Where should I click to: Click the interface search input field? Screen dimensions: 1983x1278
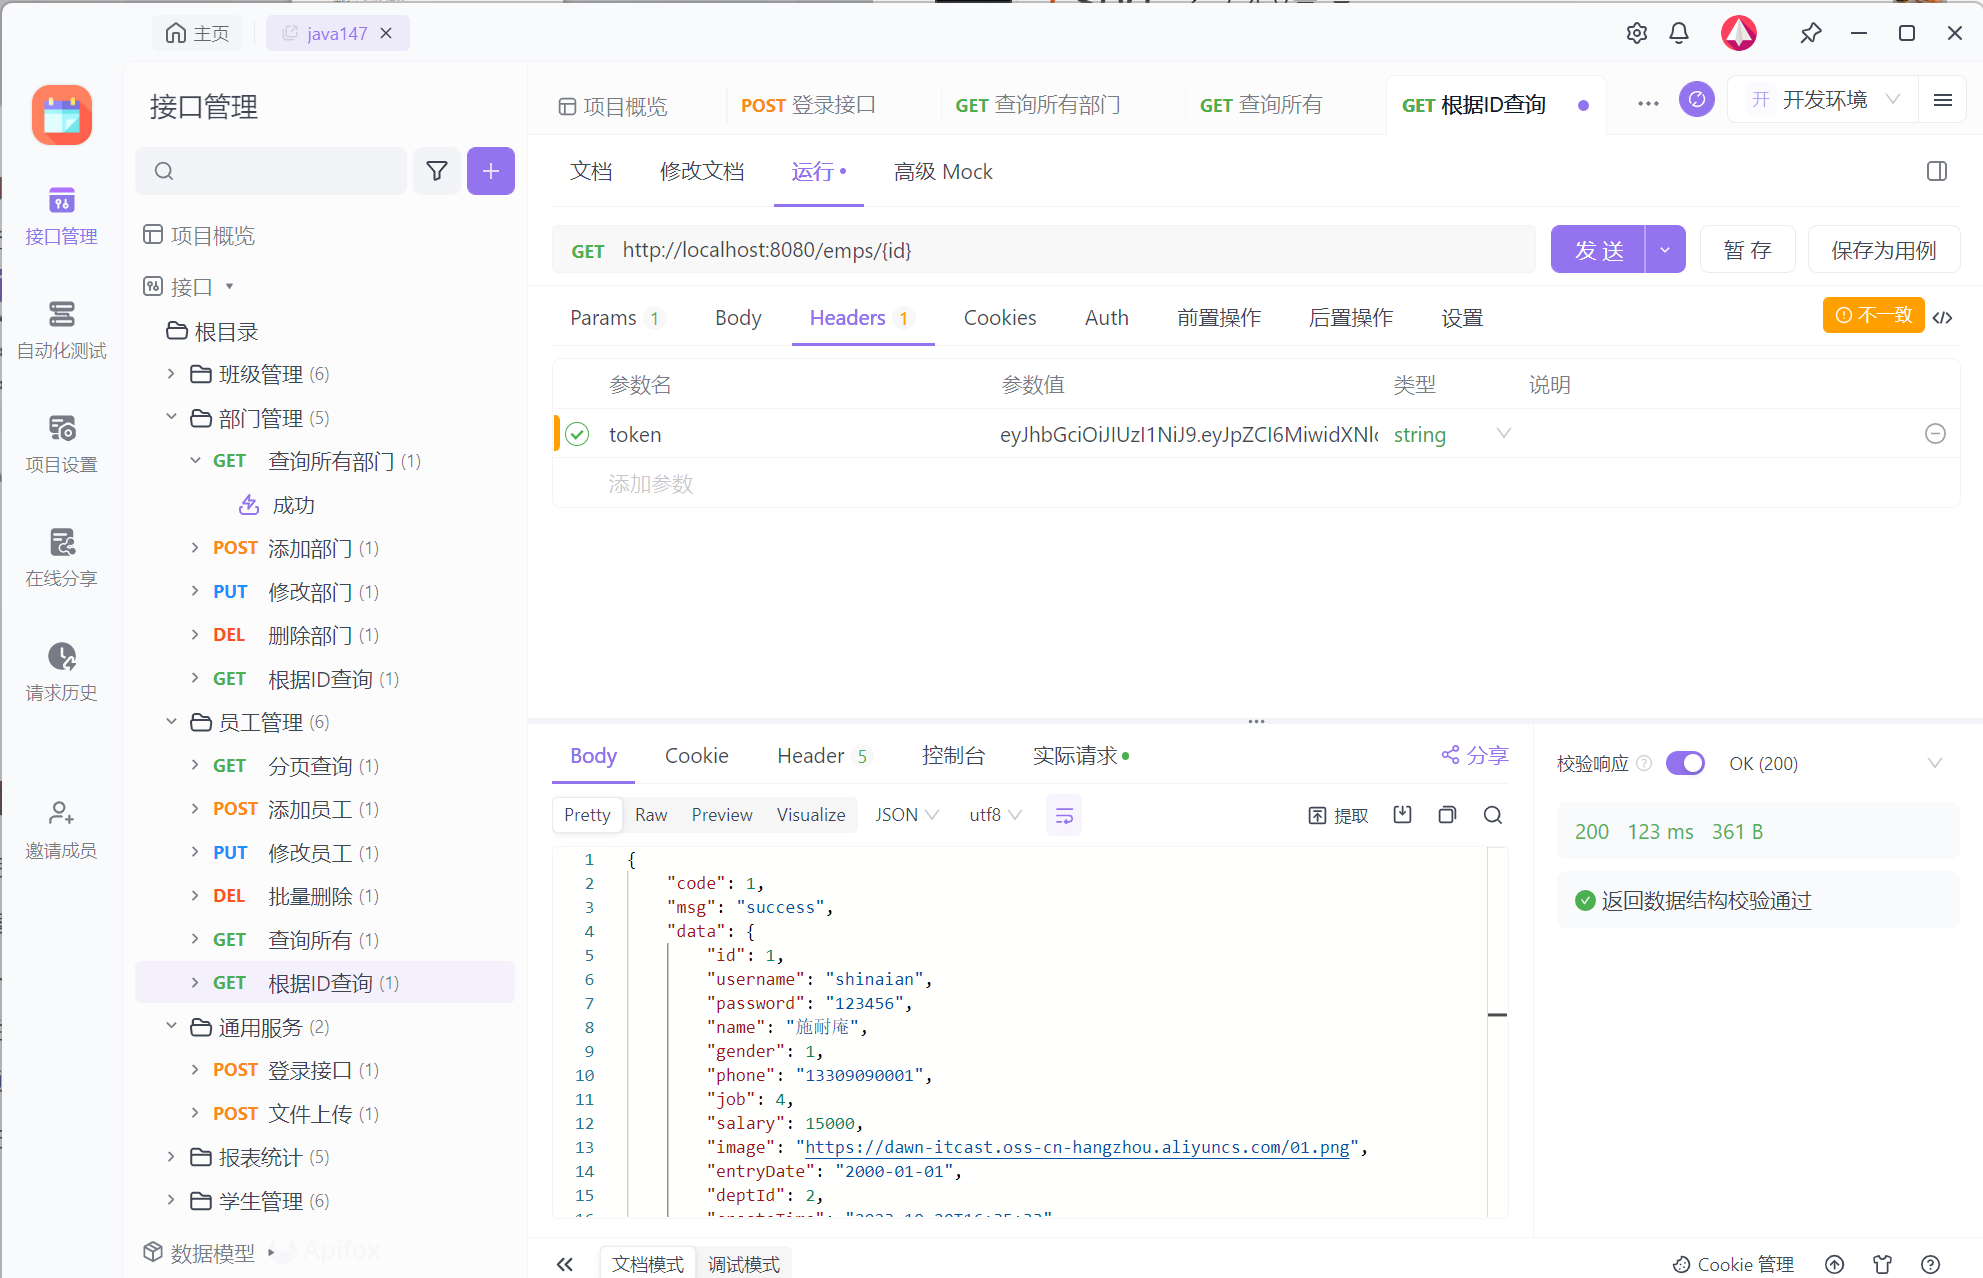(x=271, y=171)
